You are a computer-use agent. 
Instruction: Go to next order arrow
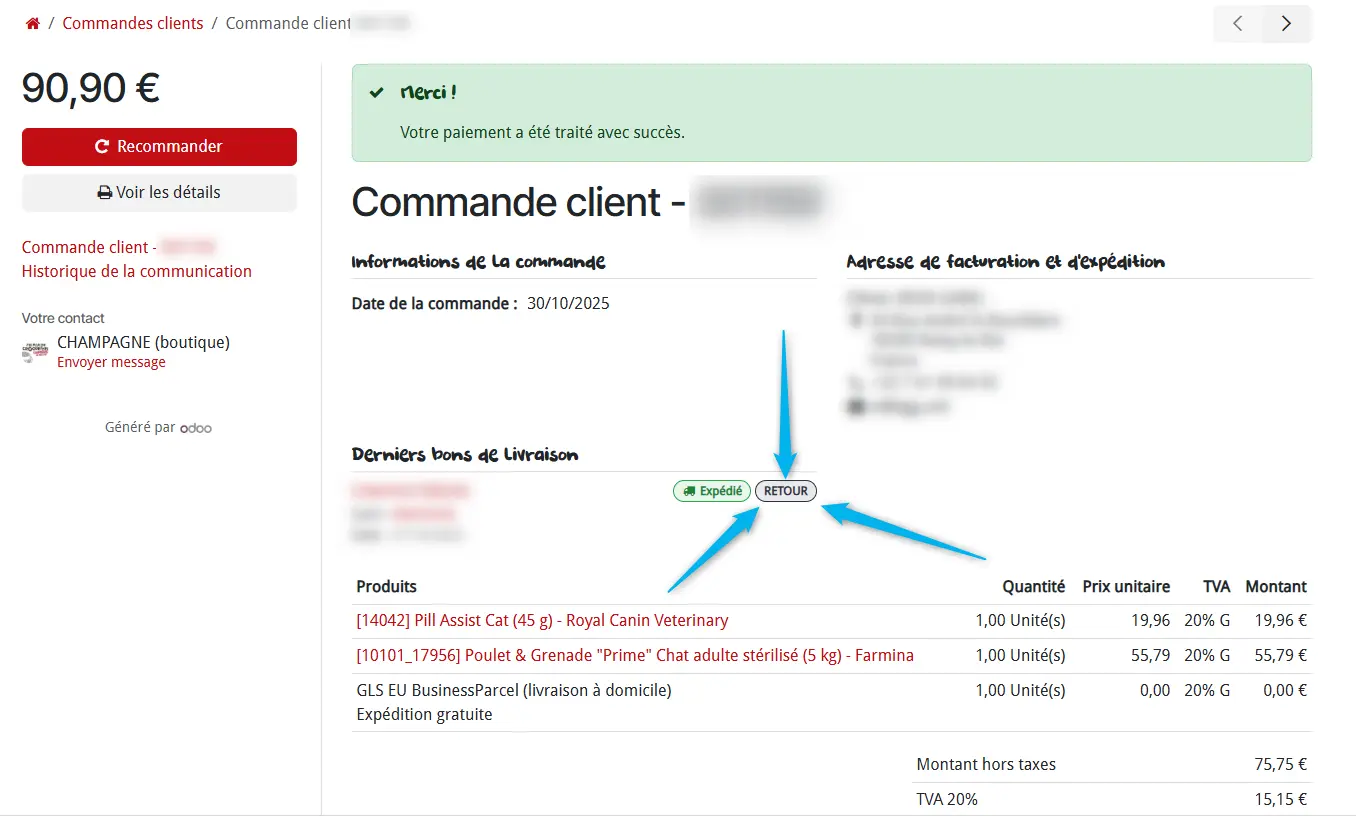(x=1286, y=24)
